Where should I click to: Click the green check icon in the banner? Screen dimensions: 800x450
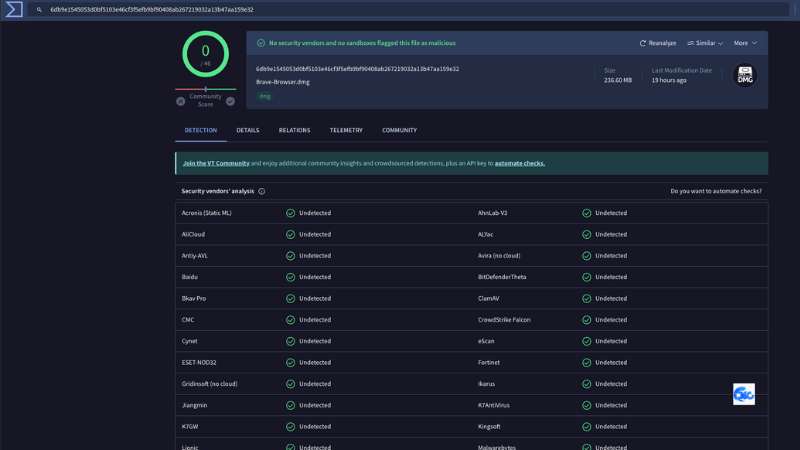(x=261, y=43)
